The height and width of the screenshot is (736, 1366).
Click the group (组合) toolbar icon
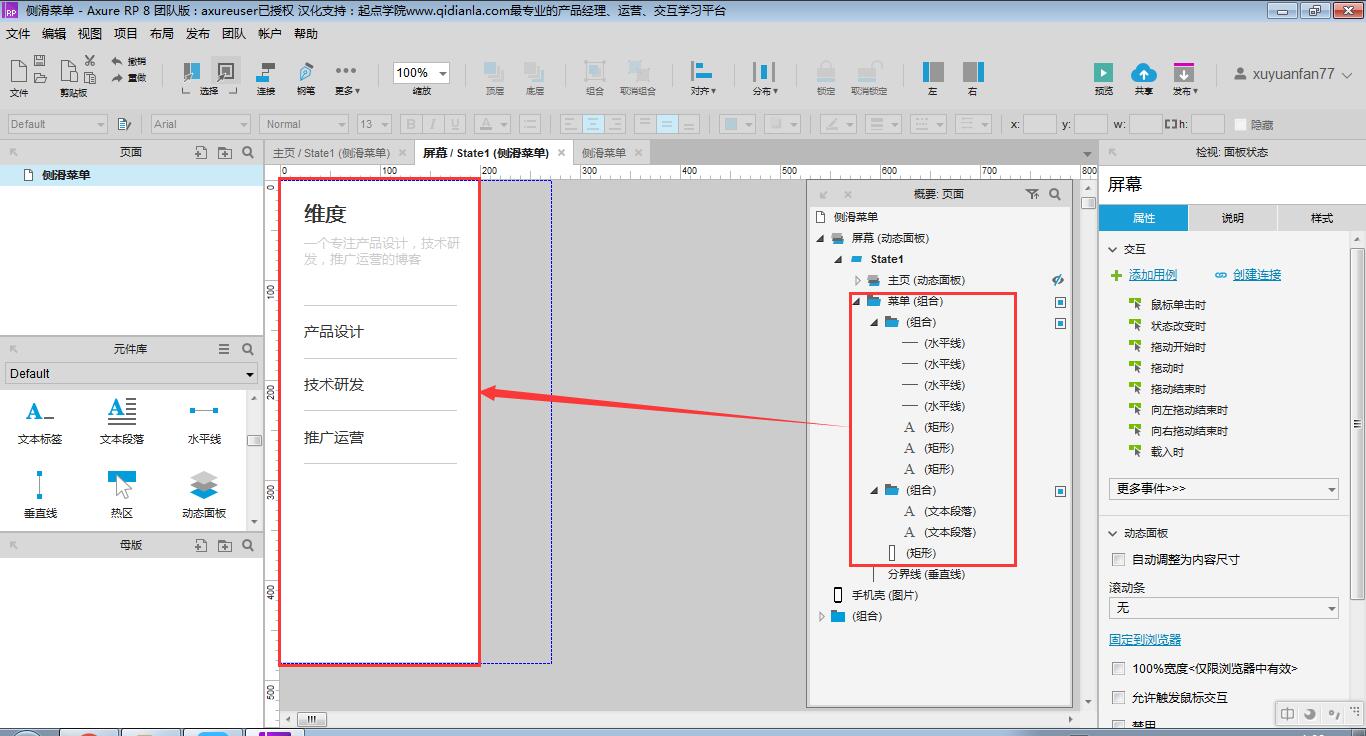pos(595,72)
